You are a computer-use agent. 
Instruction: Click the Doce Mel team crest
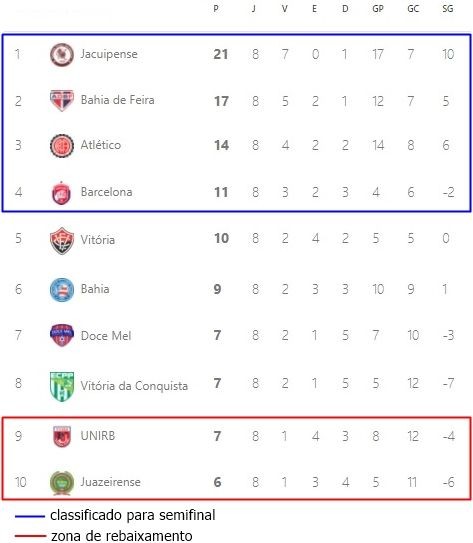62,335
